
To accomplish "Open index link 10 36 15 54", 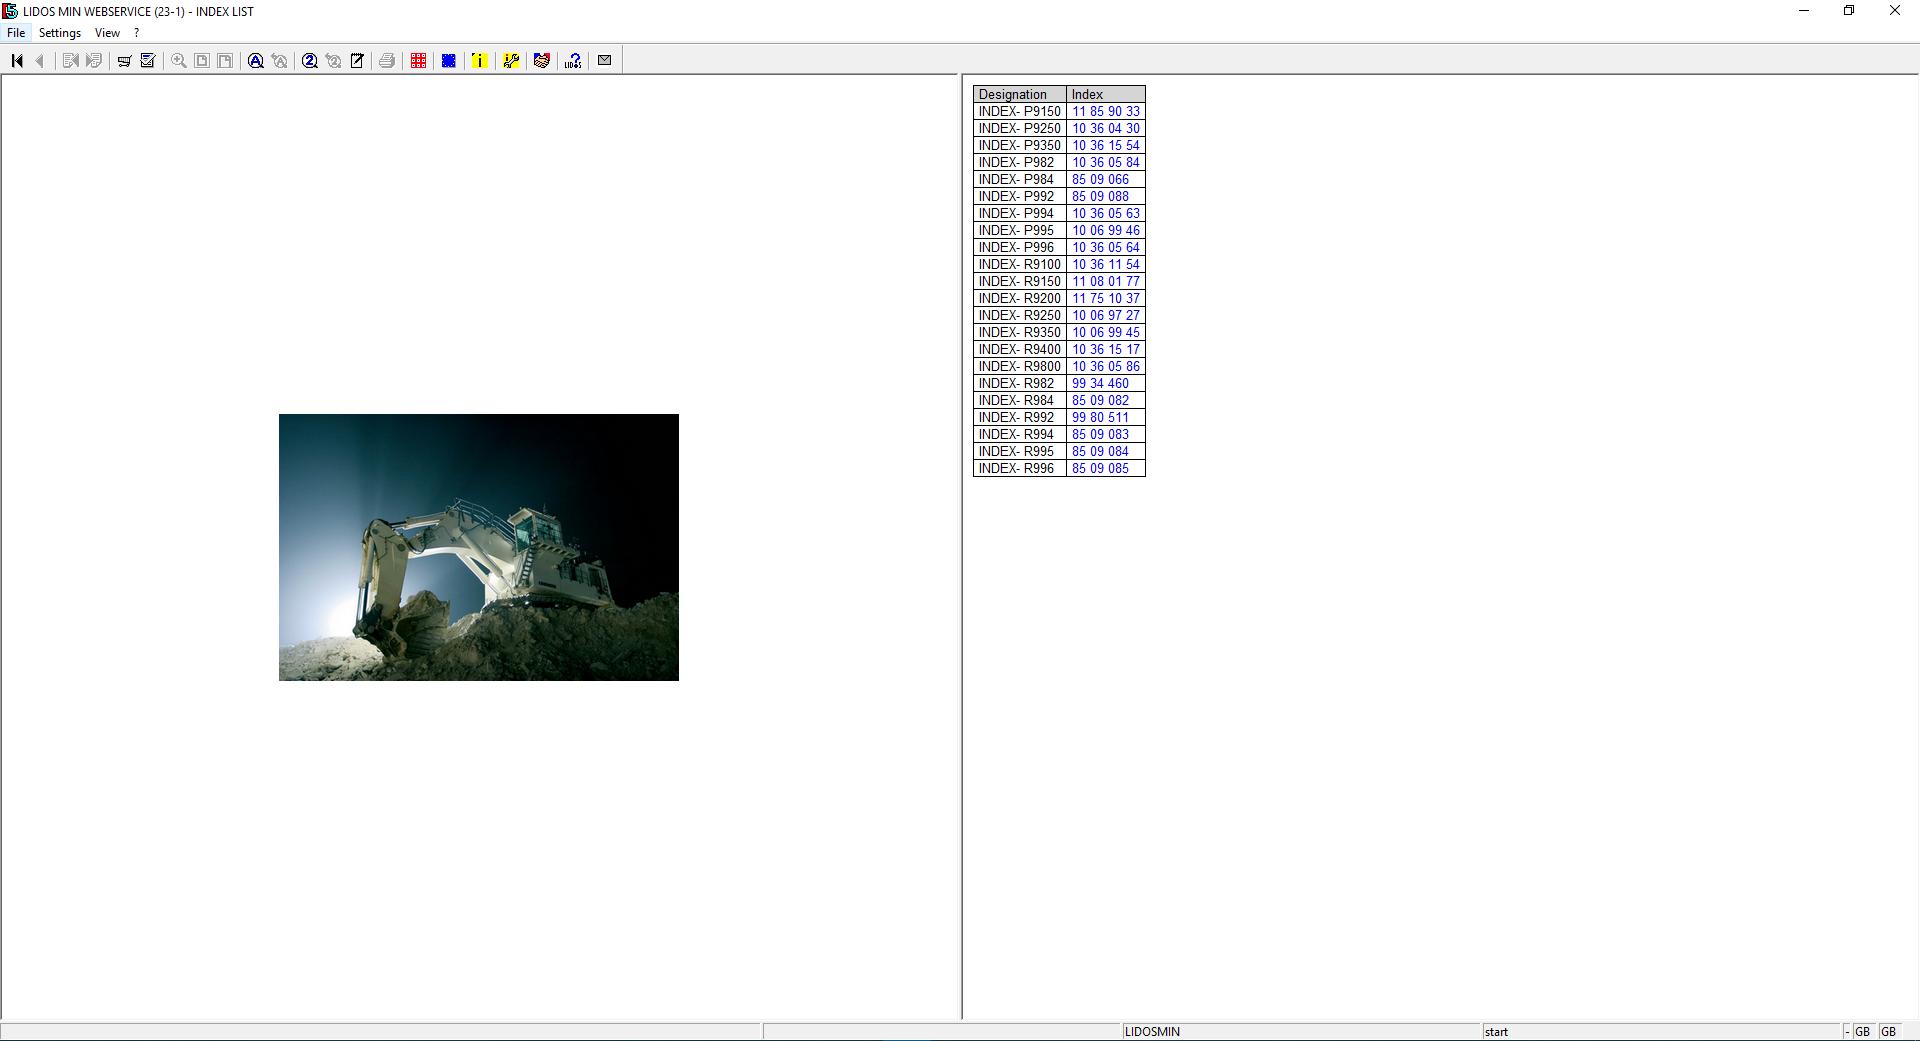I will (1106, 146).
